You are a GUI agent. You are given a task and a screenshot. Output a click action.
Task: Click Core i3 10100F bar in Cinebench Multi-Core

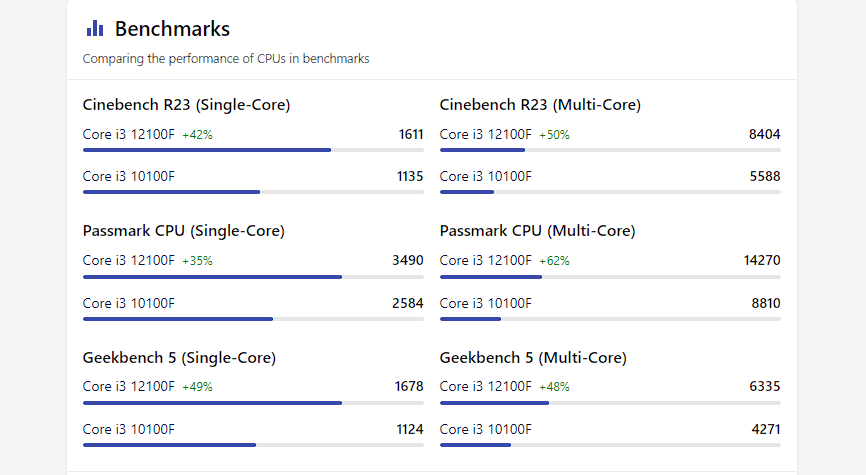467,192
